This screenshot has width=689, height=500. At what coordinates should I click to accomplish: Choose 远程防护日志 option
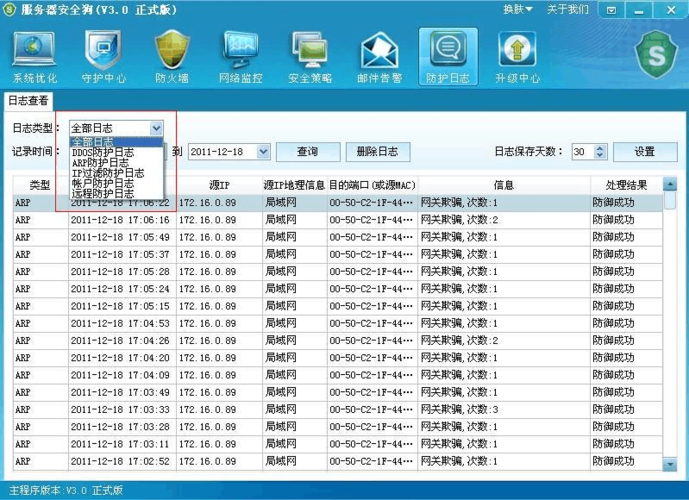coord(116,193)
